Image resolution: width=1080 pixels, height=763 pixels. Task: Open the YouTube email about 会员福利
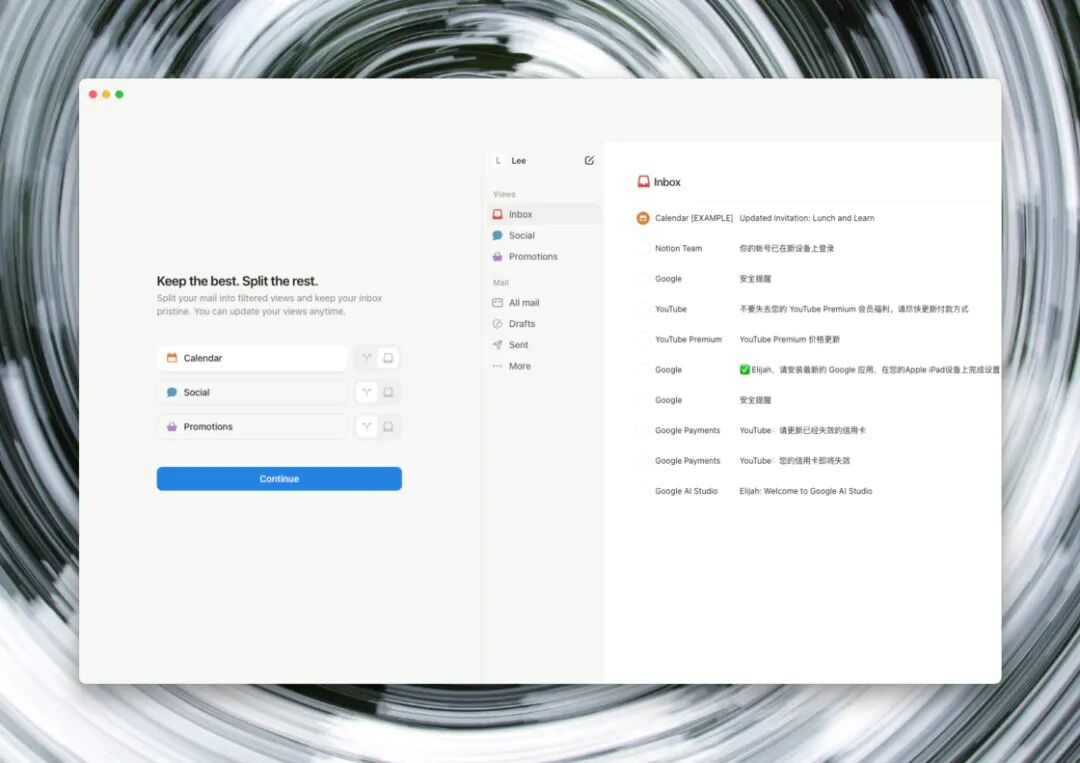click(816, 309)
